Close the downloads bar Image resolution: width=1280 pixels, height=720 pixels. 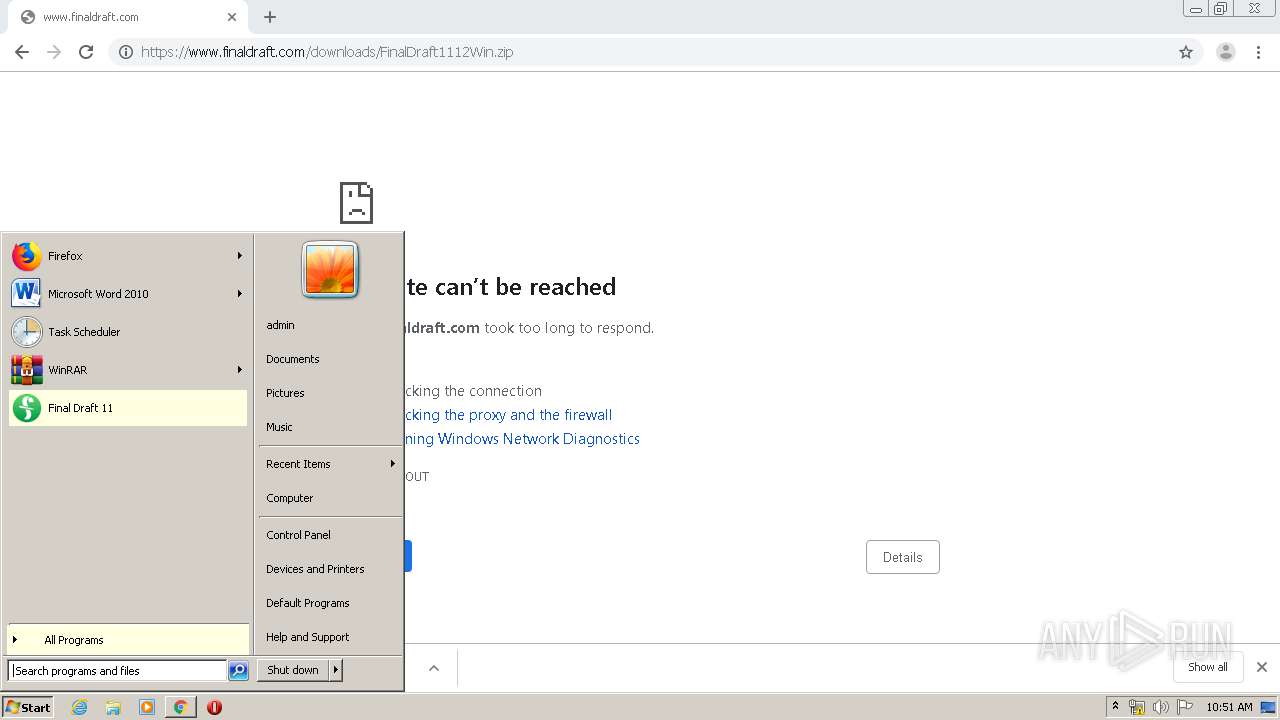1262,667
